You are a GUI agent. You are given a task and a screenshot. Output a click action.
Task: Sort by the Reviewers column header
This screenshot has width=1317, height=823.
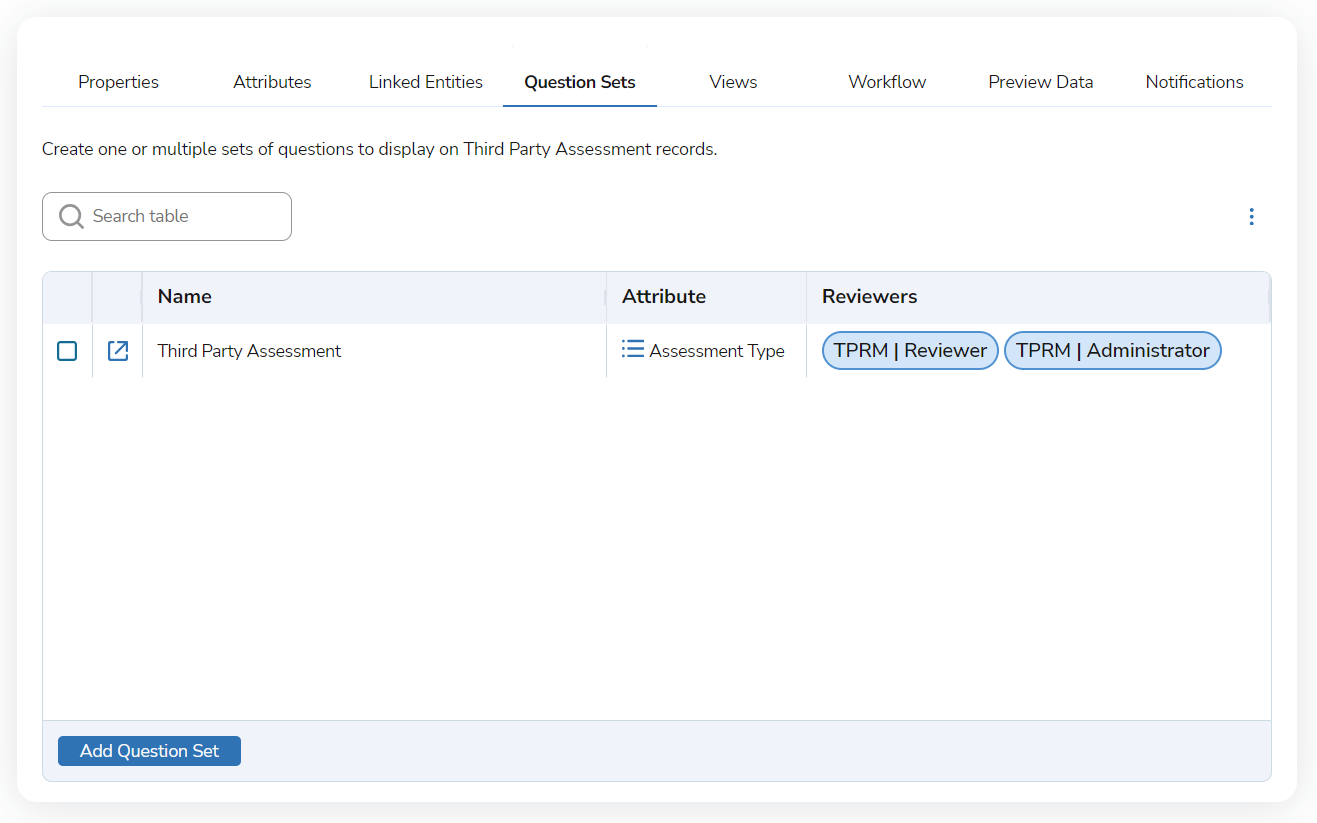[x=1038, y=297]
